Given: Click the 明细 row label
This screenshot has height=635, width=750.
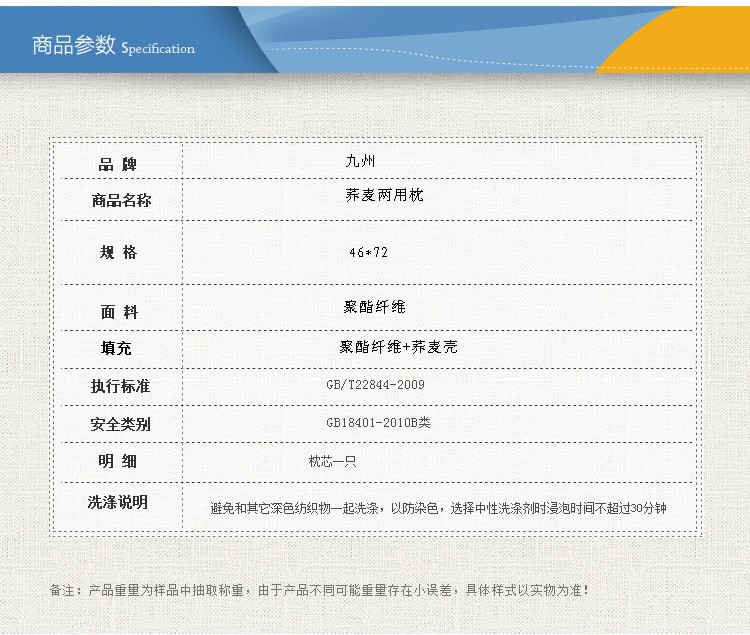Looking at the screenshot, I should 118,461.
